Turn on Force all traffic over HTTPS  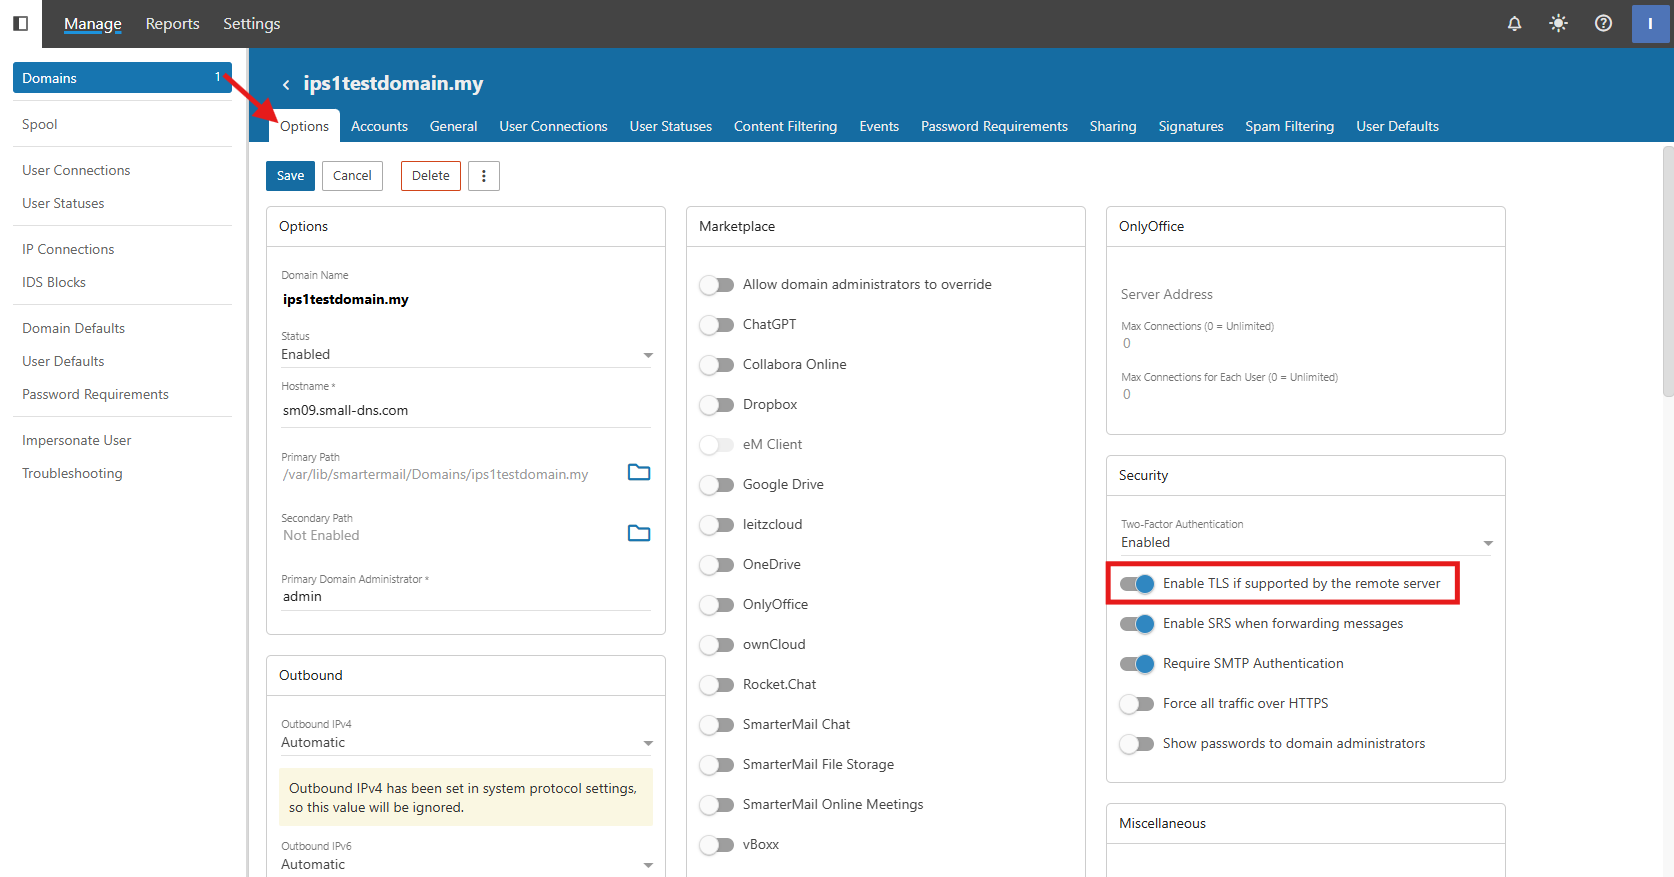pyautogui.click(x=1137, y=704)
